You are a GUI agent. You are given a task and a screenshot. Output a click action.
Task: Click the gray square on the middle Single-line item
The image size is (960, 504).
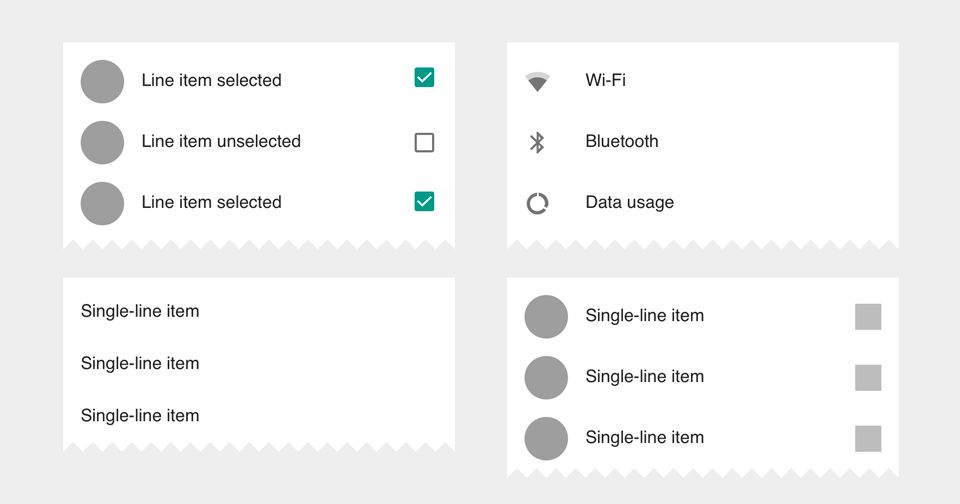(868, 378)
